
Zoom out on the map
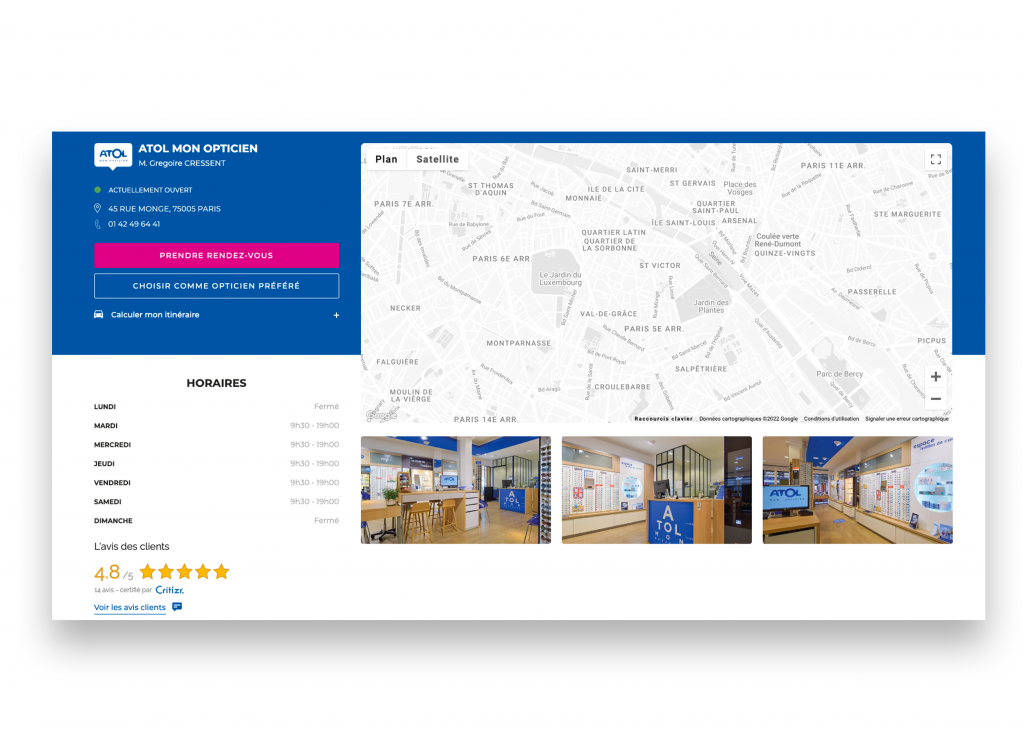[x=935, y=399]
